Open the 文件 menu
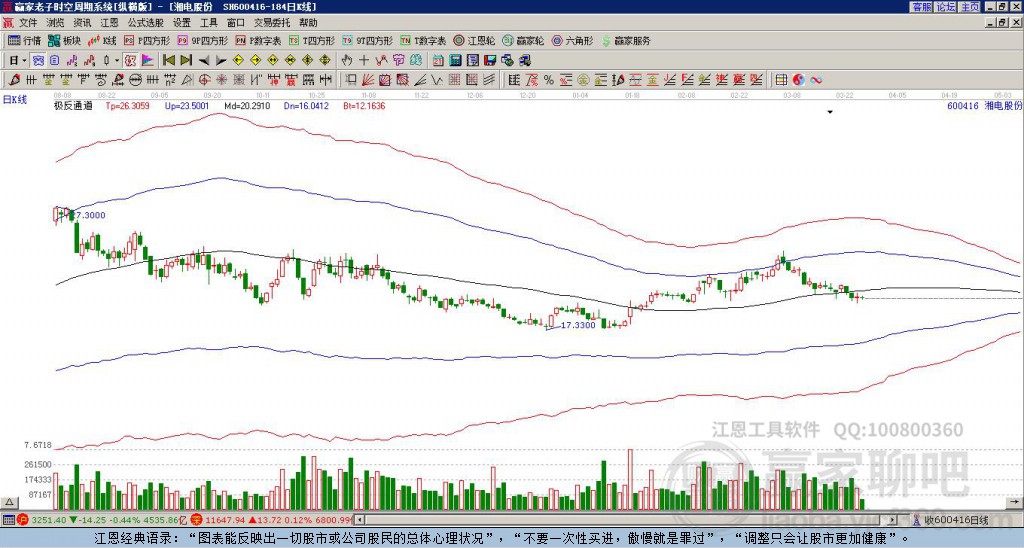Image resolution: width=1024 pixels, height=548 pixels. (x=28, y=23)
